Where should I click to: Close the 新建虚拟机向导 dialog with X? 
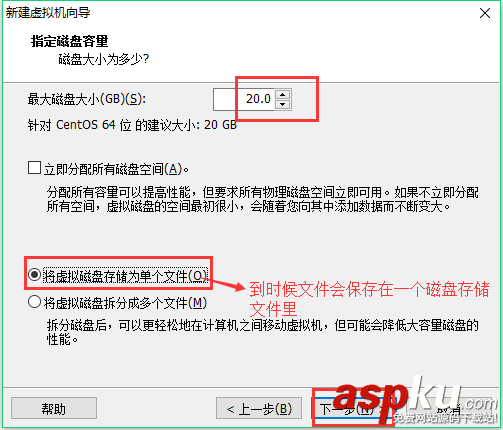pyautogui.click(x=485, y=13)
